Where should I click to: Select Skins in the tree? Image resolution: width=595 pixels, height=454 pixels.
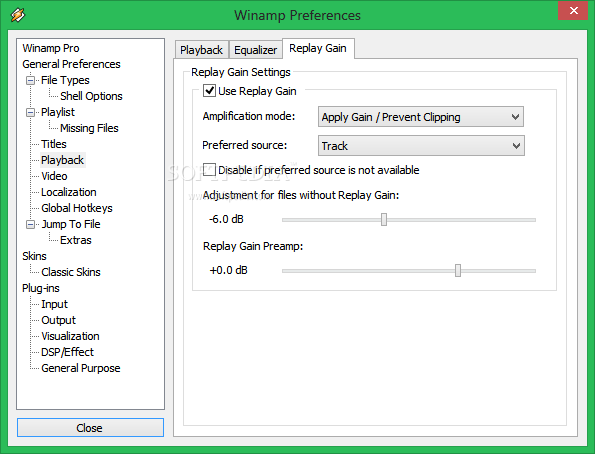tap(34, 256)
